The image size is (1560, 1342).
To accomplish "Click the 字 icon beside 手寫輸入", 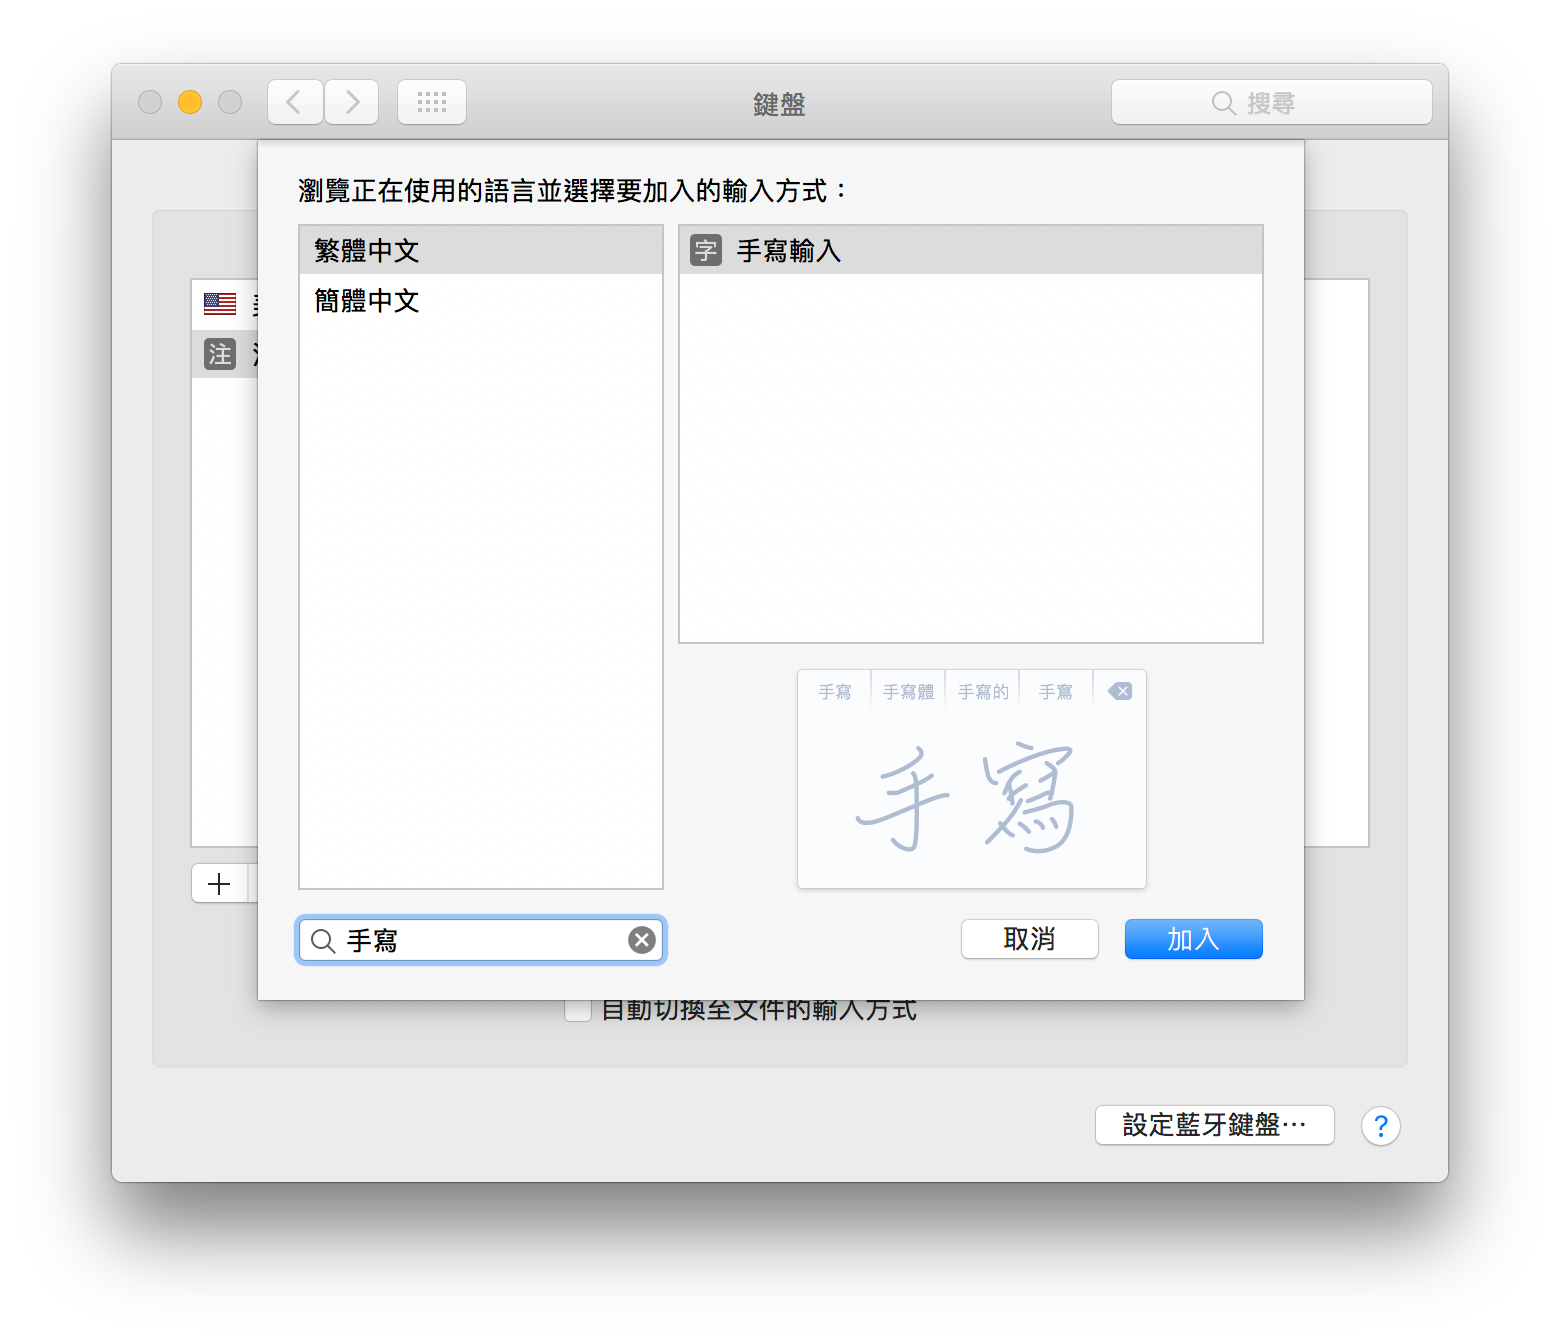I will (x=706, y=250).
